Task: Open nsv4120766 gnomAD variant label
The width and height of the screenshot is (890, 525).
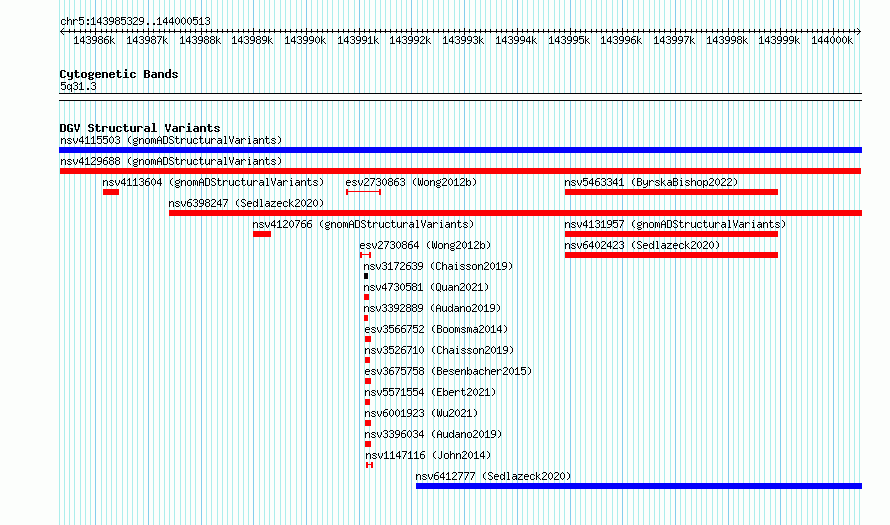Action: pos(363,224)
